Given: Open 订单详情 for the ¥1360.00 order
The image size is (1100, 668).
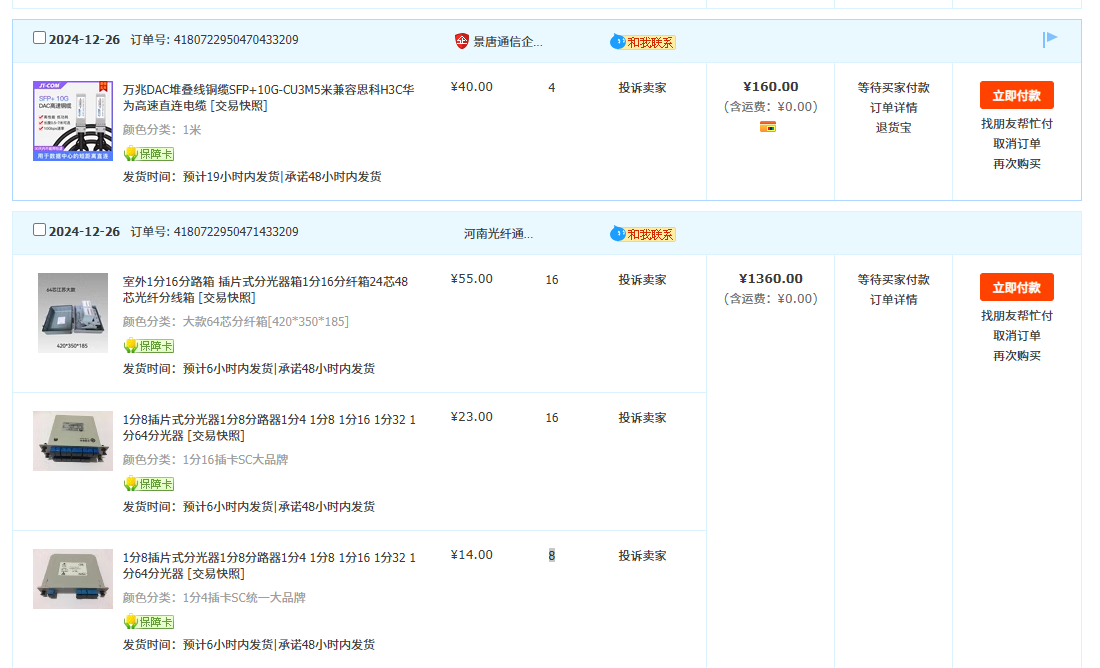Looking at the screenshot, I should (x=893, y=300).
